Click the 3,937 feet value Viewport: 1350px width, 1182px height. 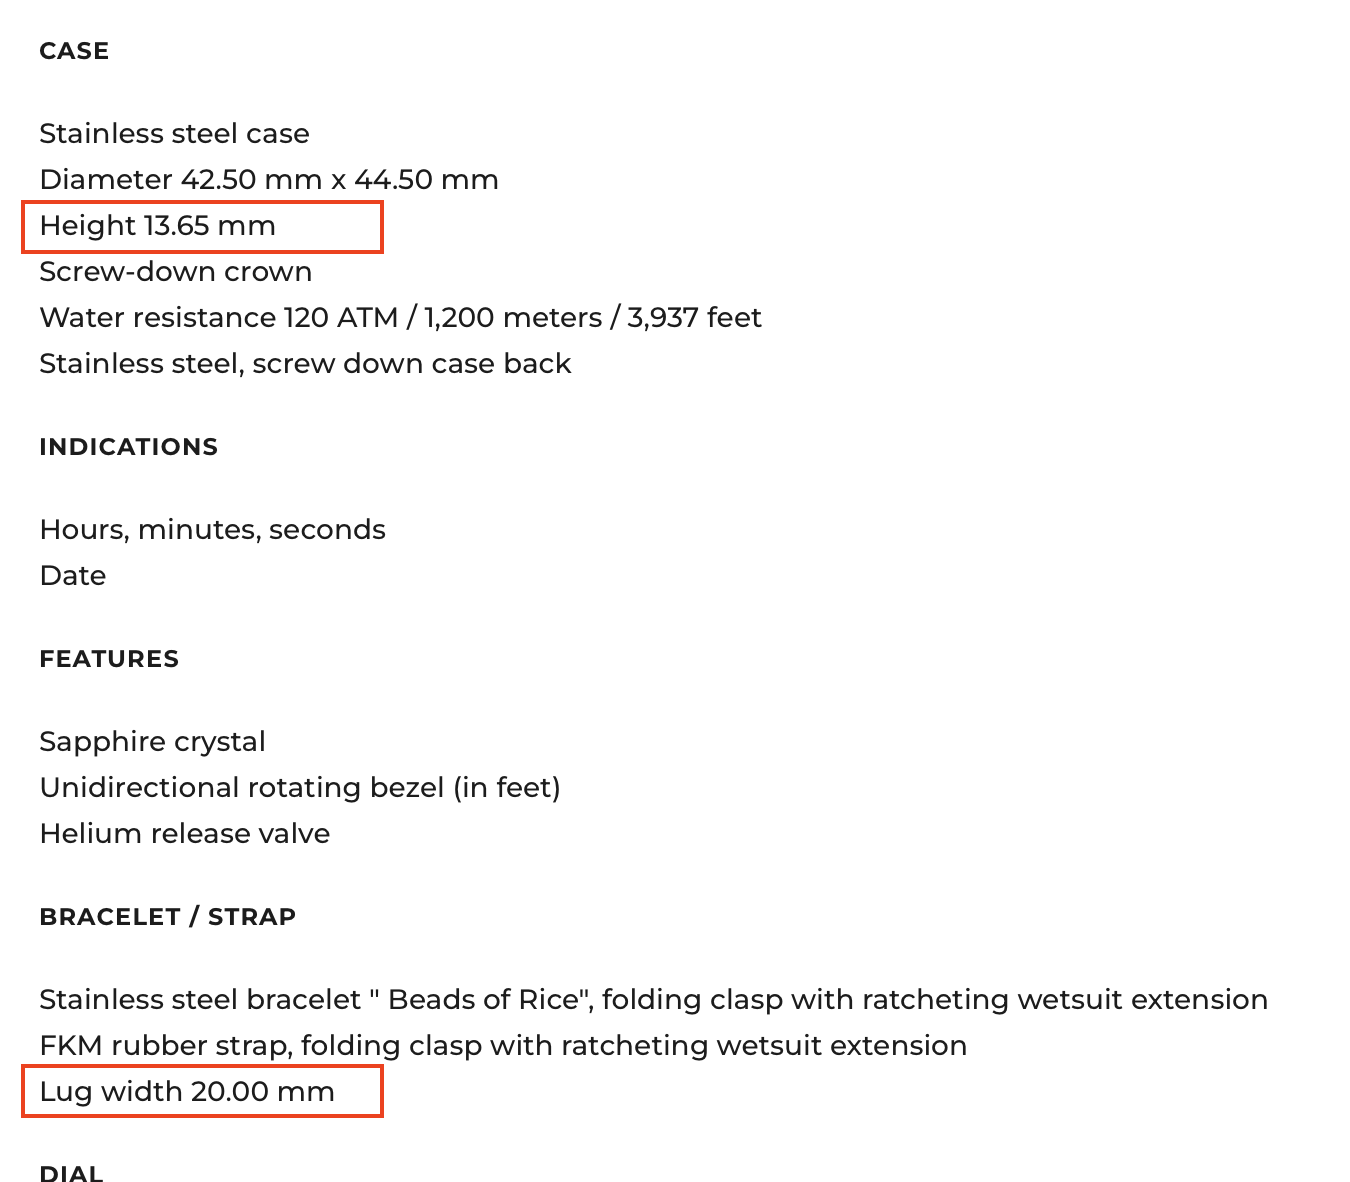[694, 318]
